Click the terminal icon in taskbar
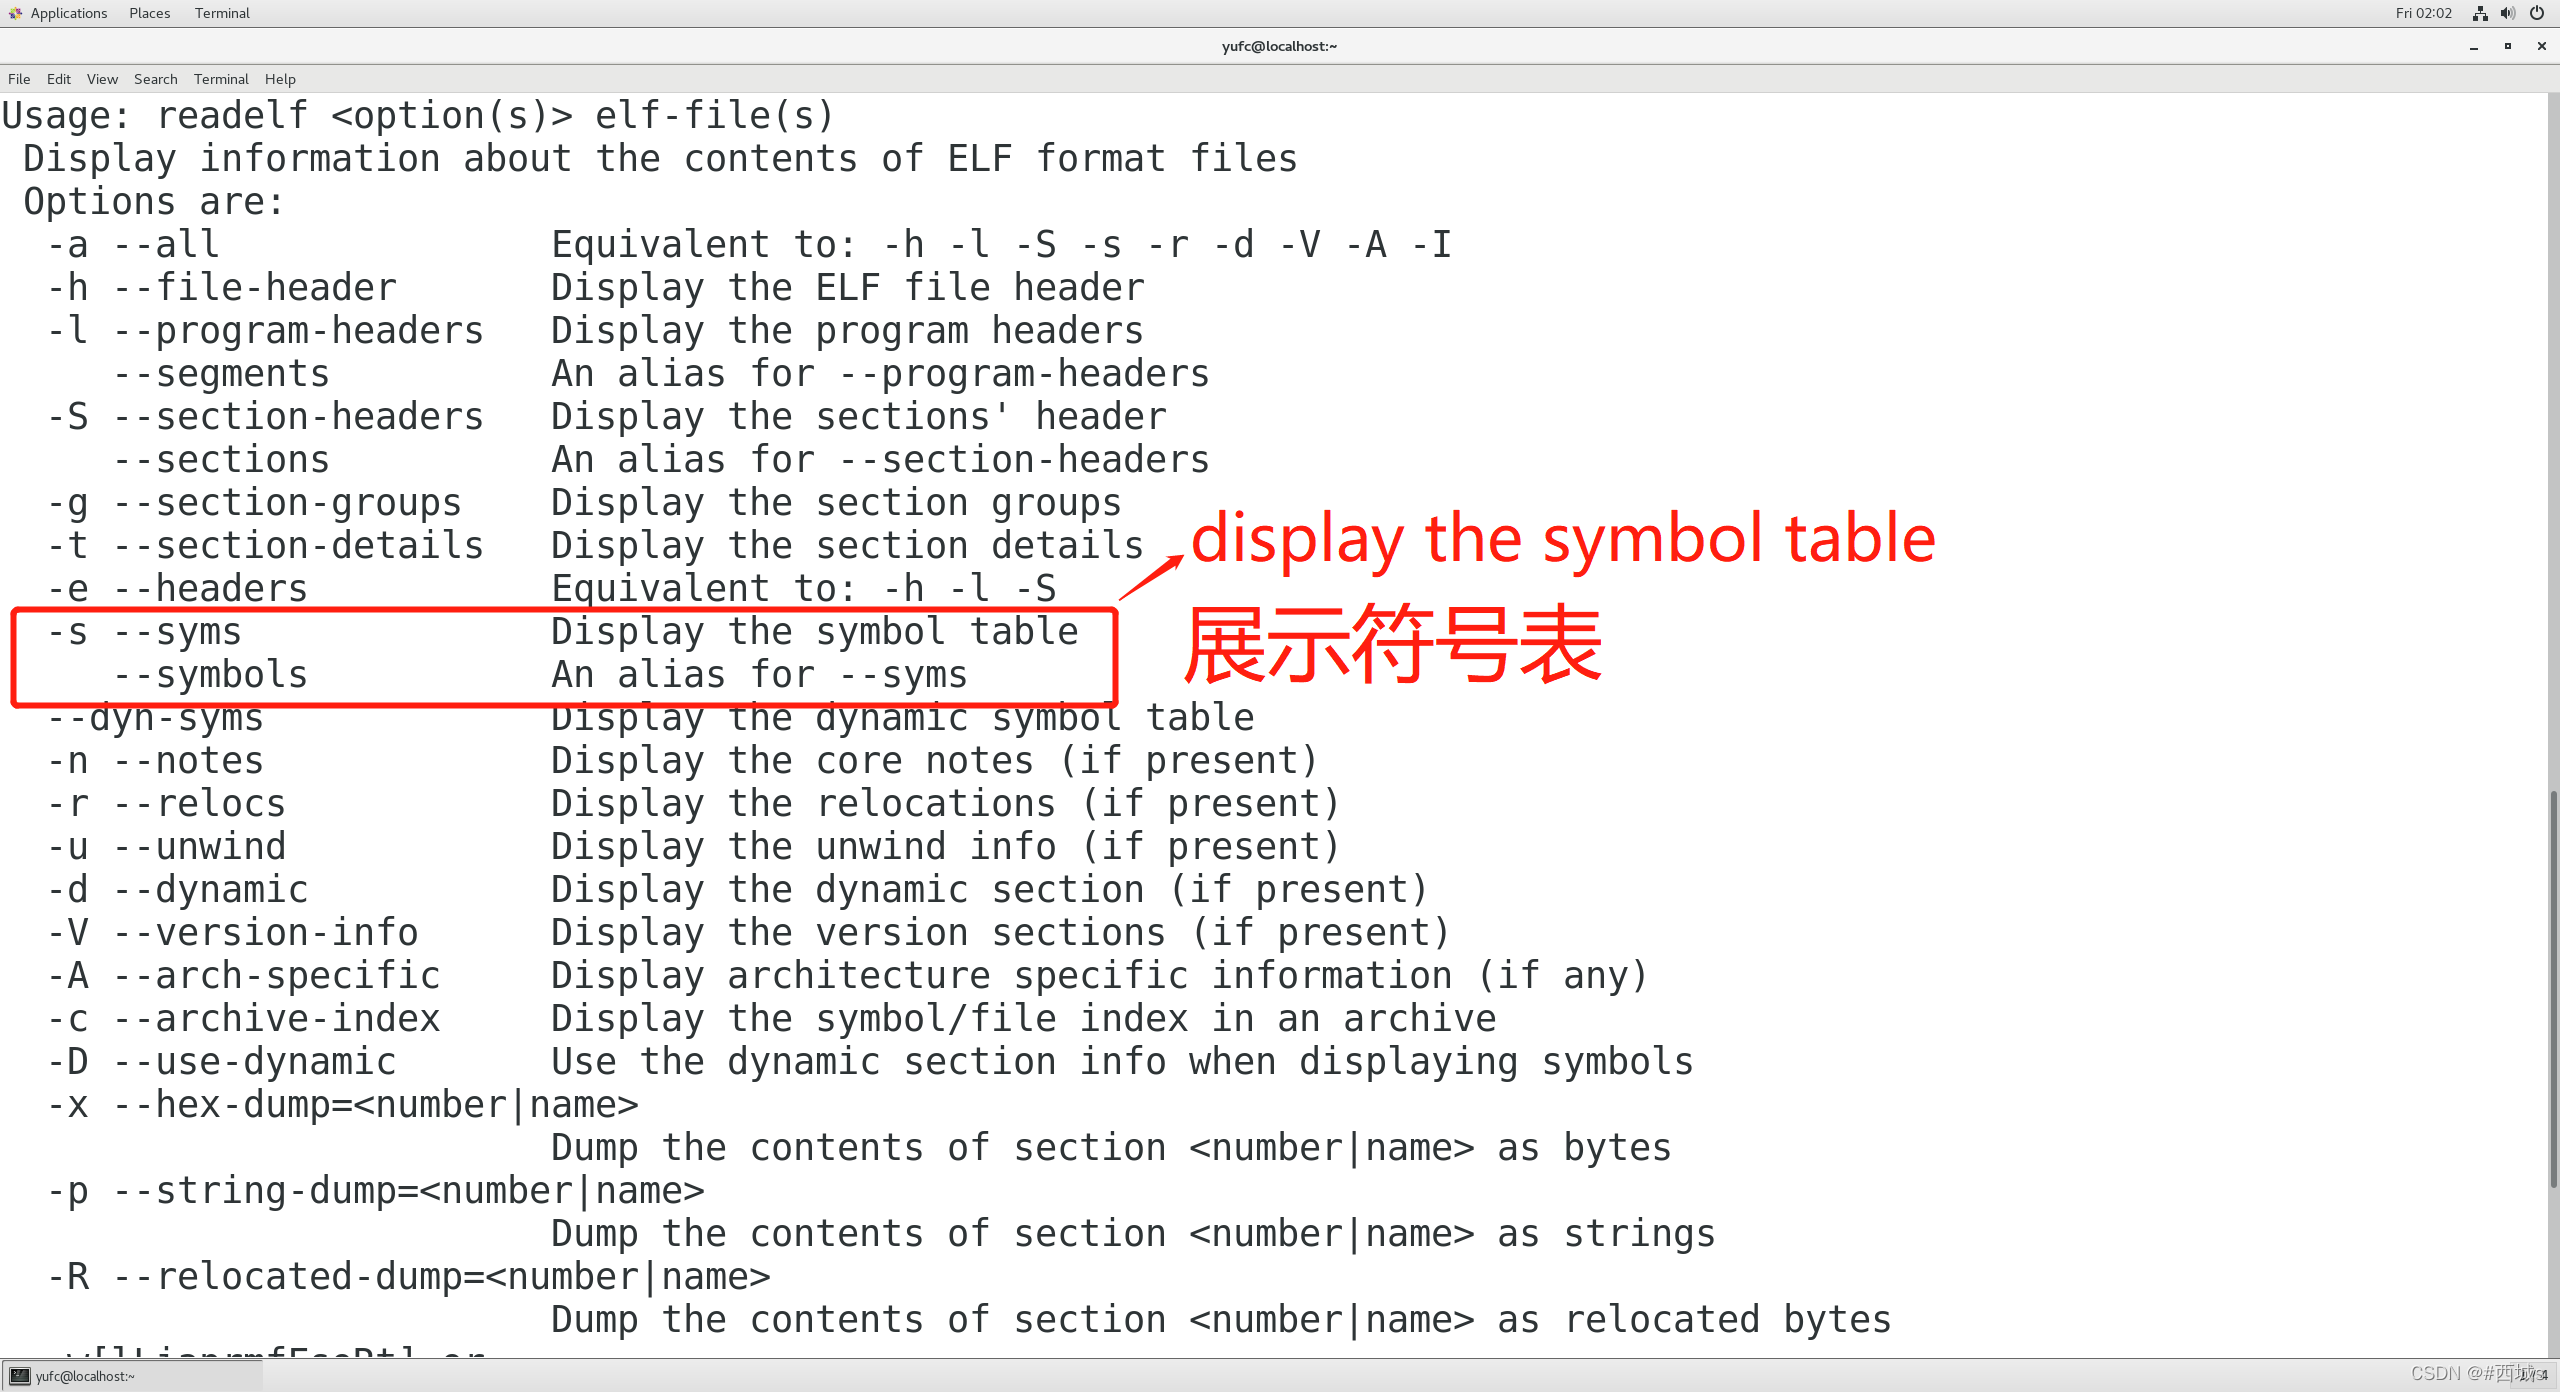This screenshot has width=2560, height=1392. 20,1376
